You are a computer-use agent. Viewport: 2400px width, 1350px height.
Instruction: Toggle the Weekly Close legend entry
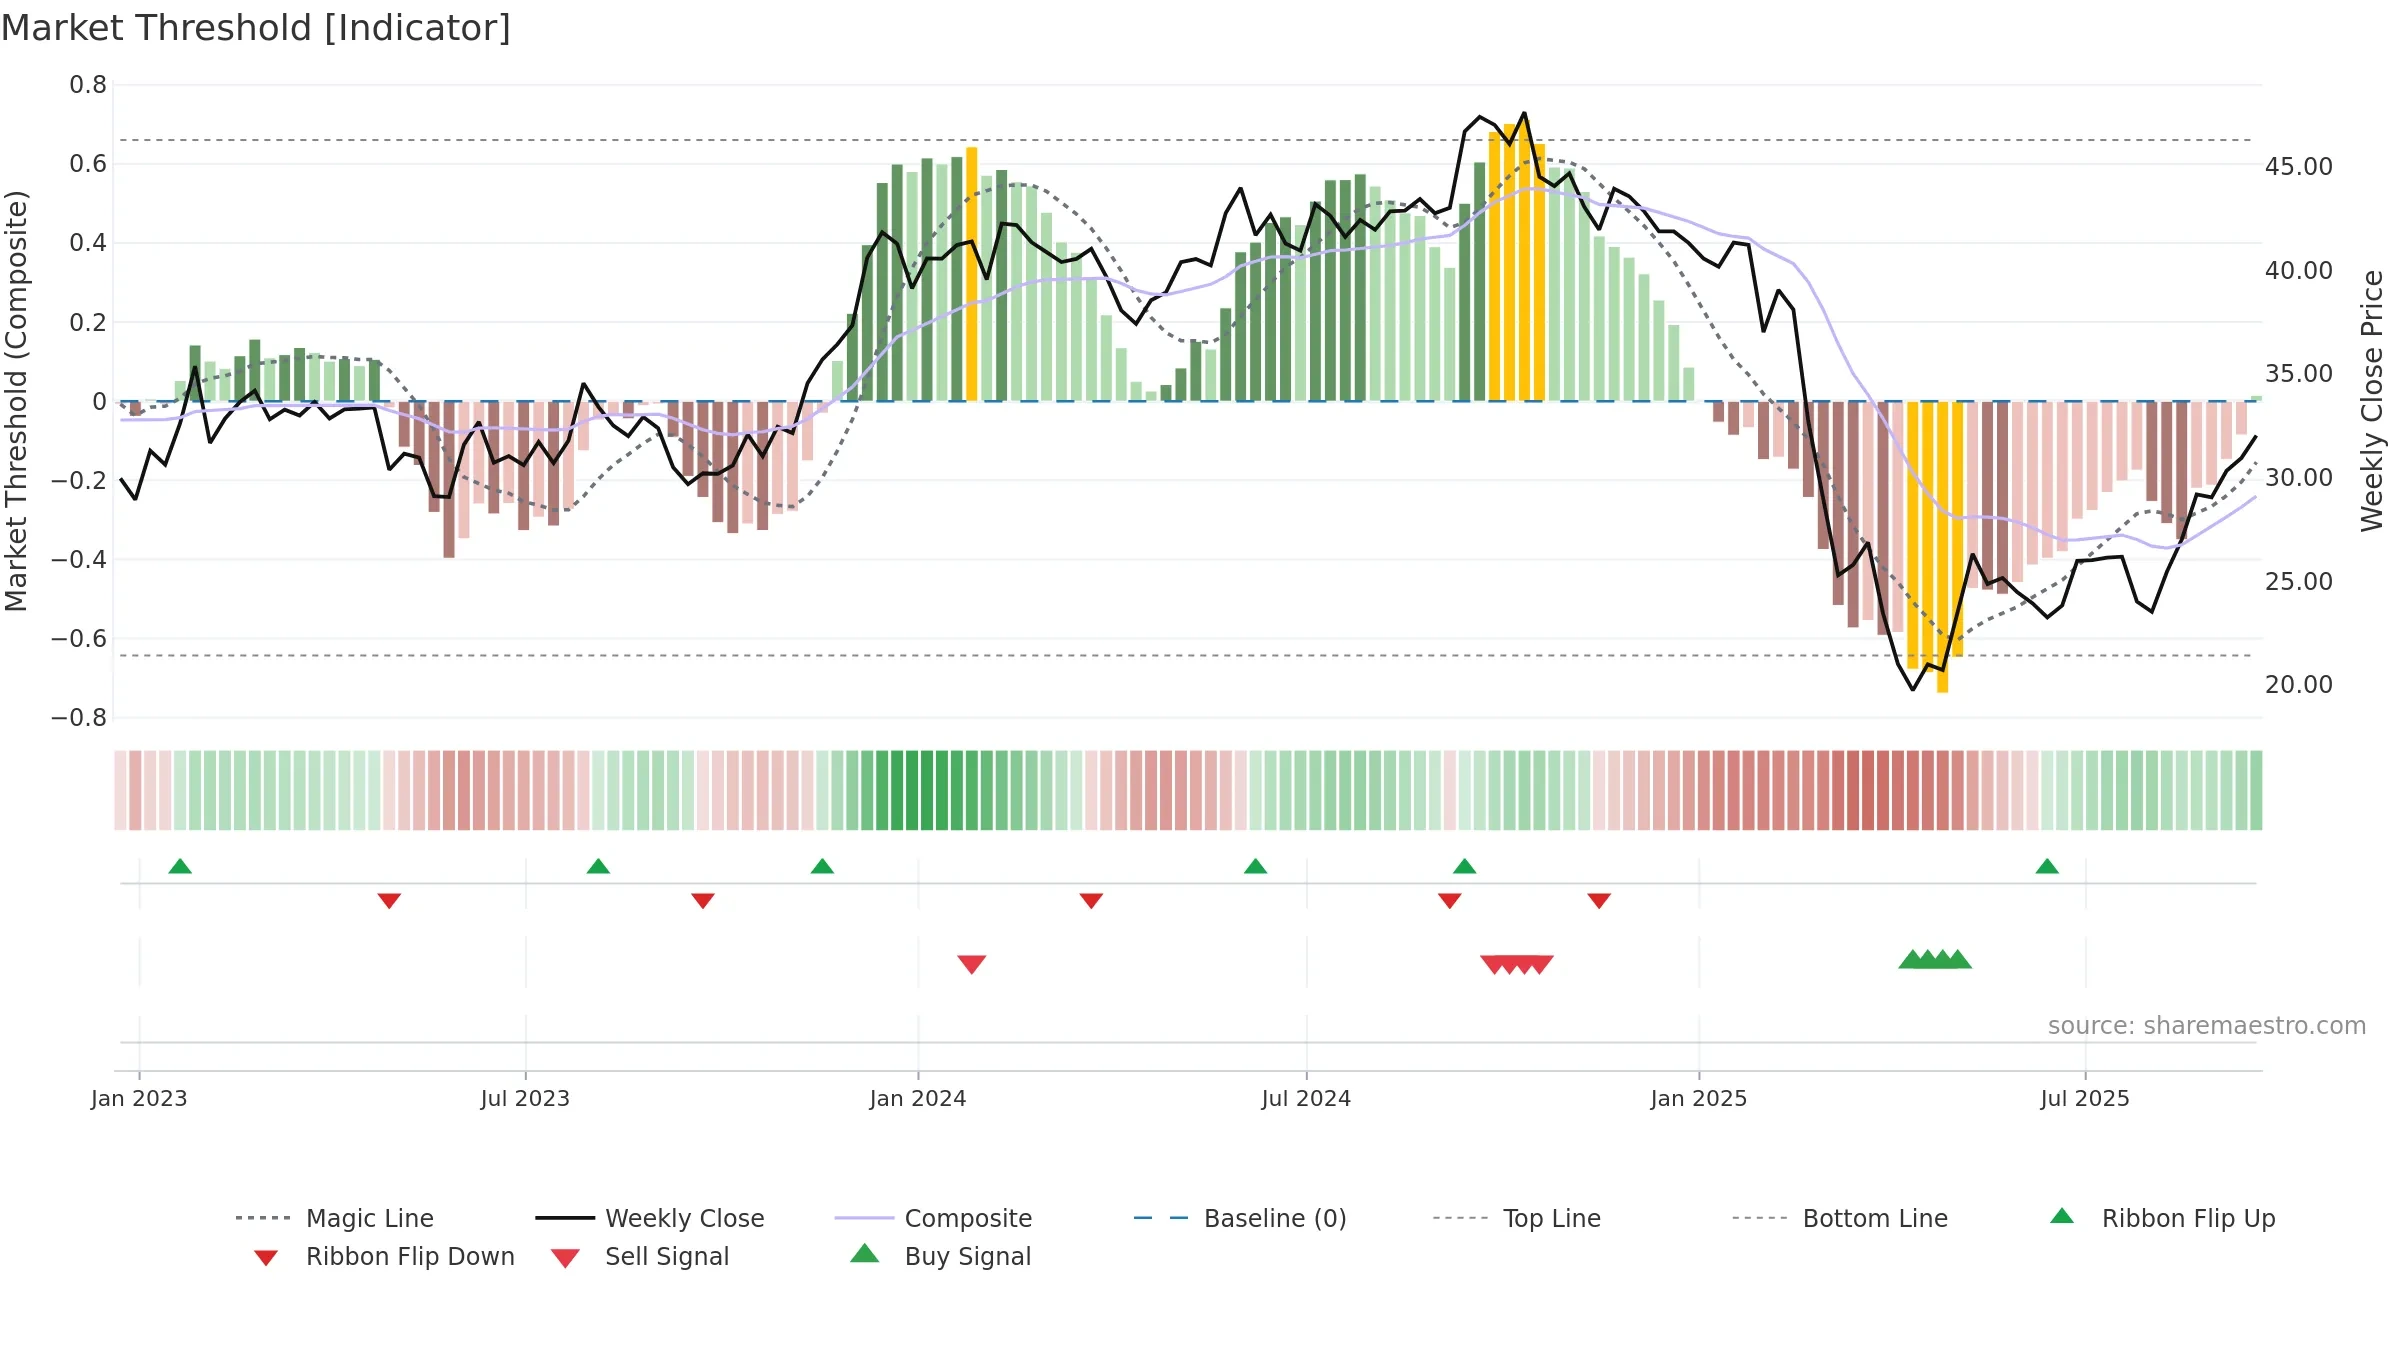coord(650,1218)
